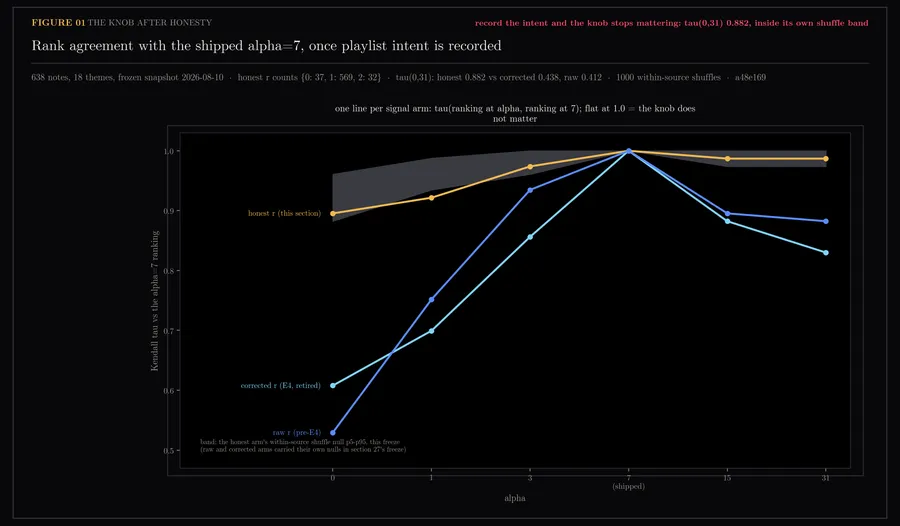Click the y-axis label 'Kendall tau vs the alpha=7 ranking'
The image size is (900, 526).
[154, 301]
